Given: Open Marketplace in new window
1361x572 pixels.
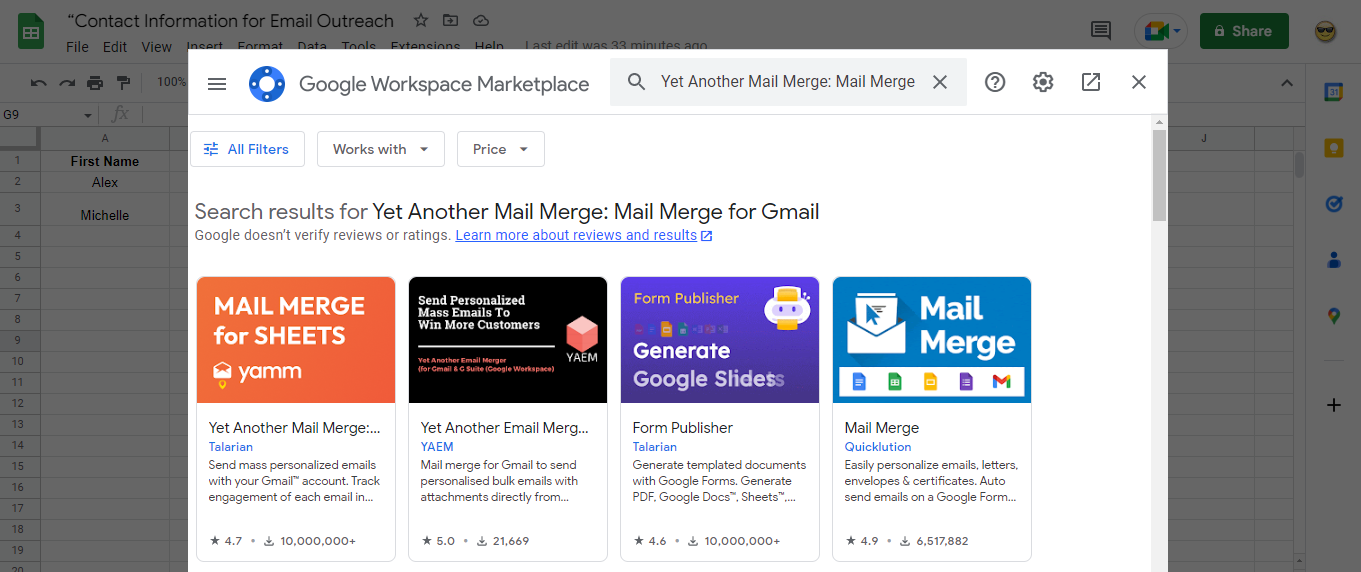Looking at the screenshot, I should coord(1091,82).
